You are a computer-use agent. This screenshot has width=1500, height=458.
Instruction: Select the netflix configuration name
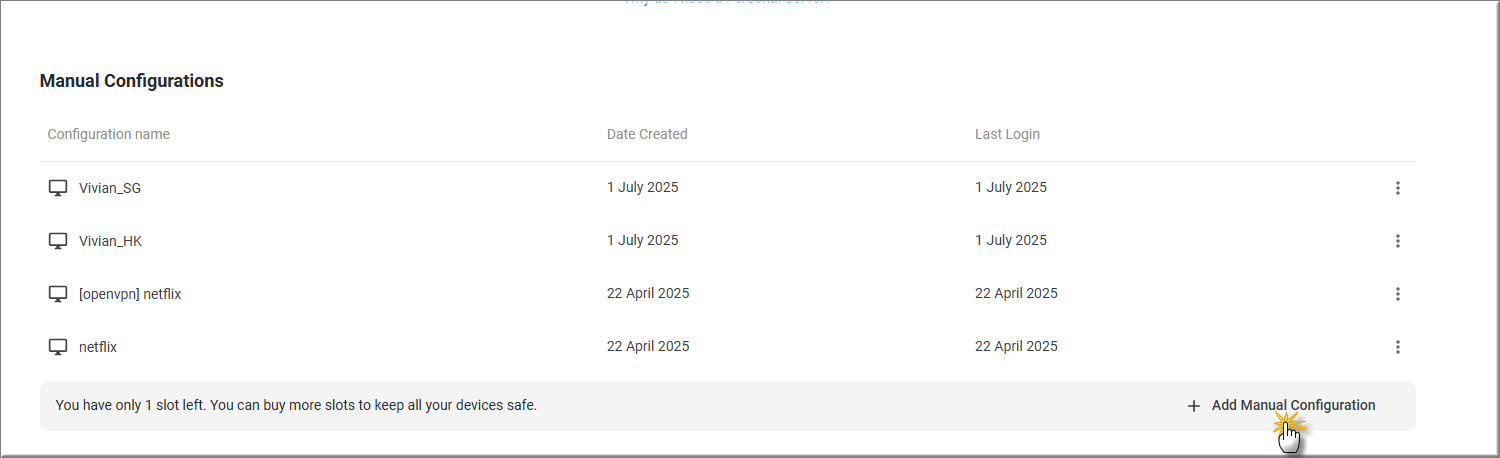(x=98, y=347)
